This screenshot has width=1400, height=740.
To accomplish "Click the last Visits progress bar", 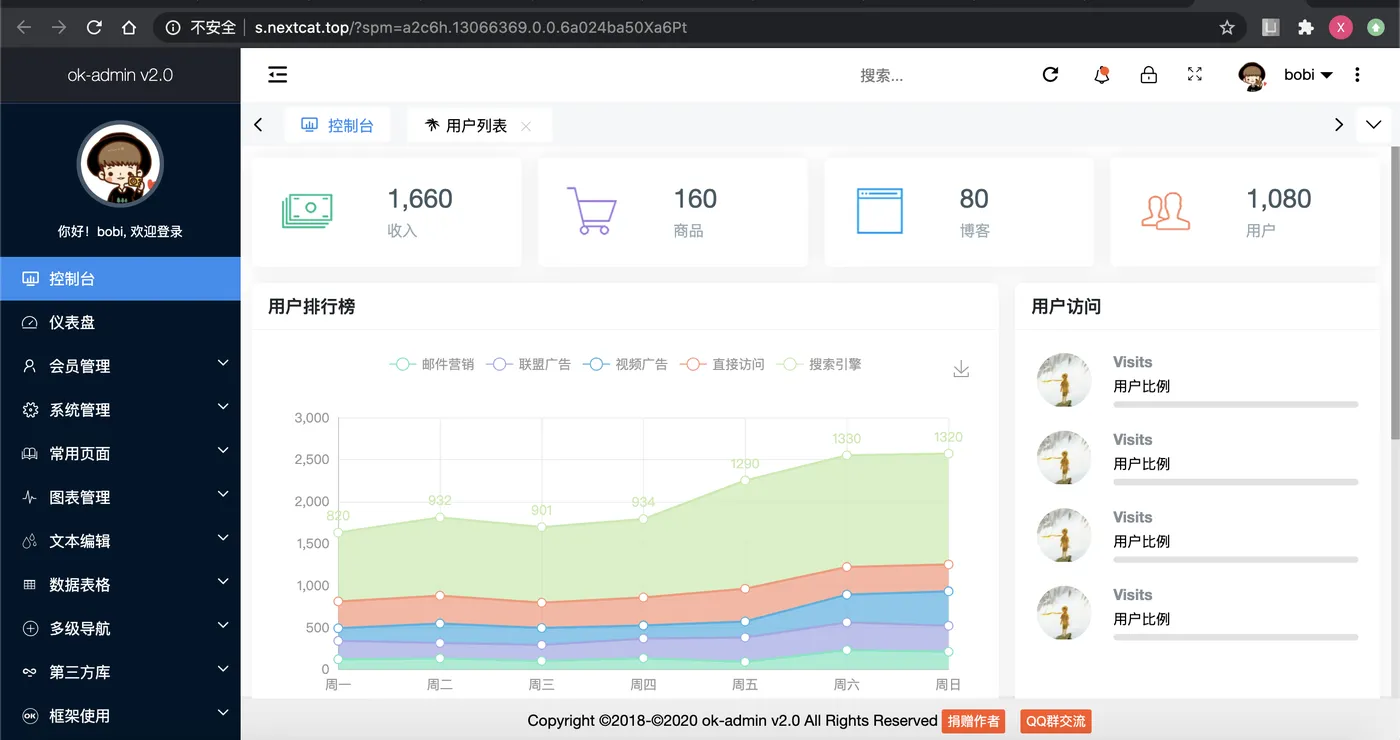I will 1236,637.
